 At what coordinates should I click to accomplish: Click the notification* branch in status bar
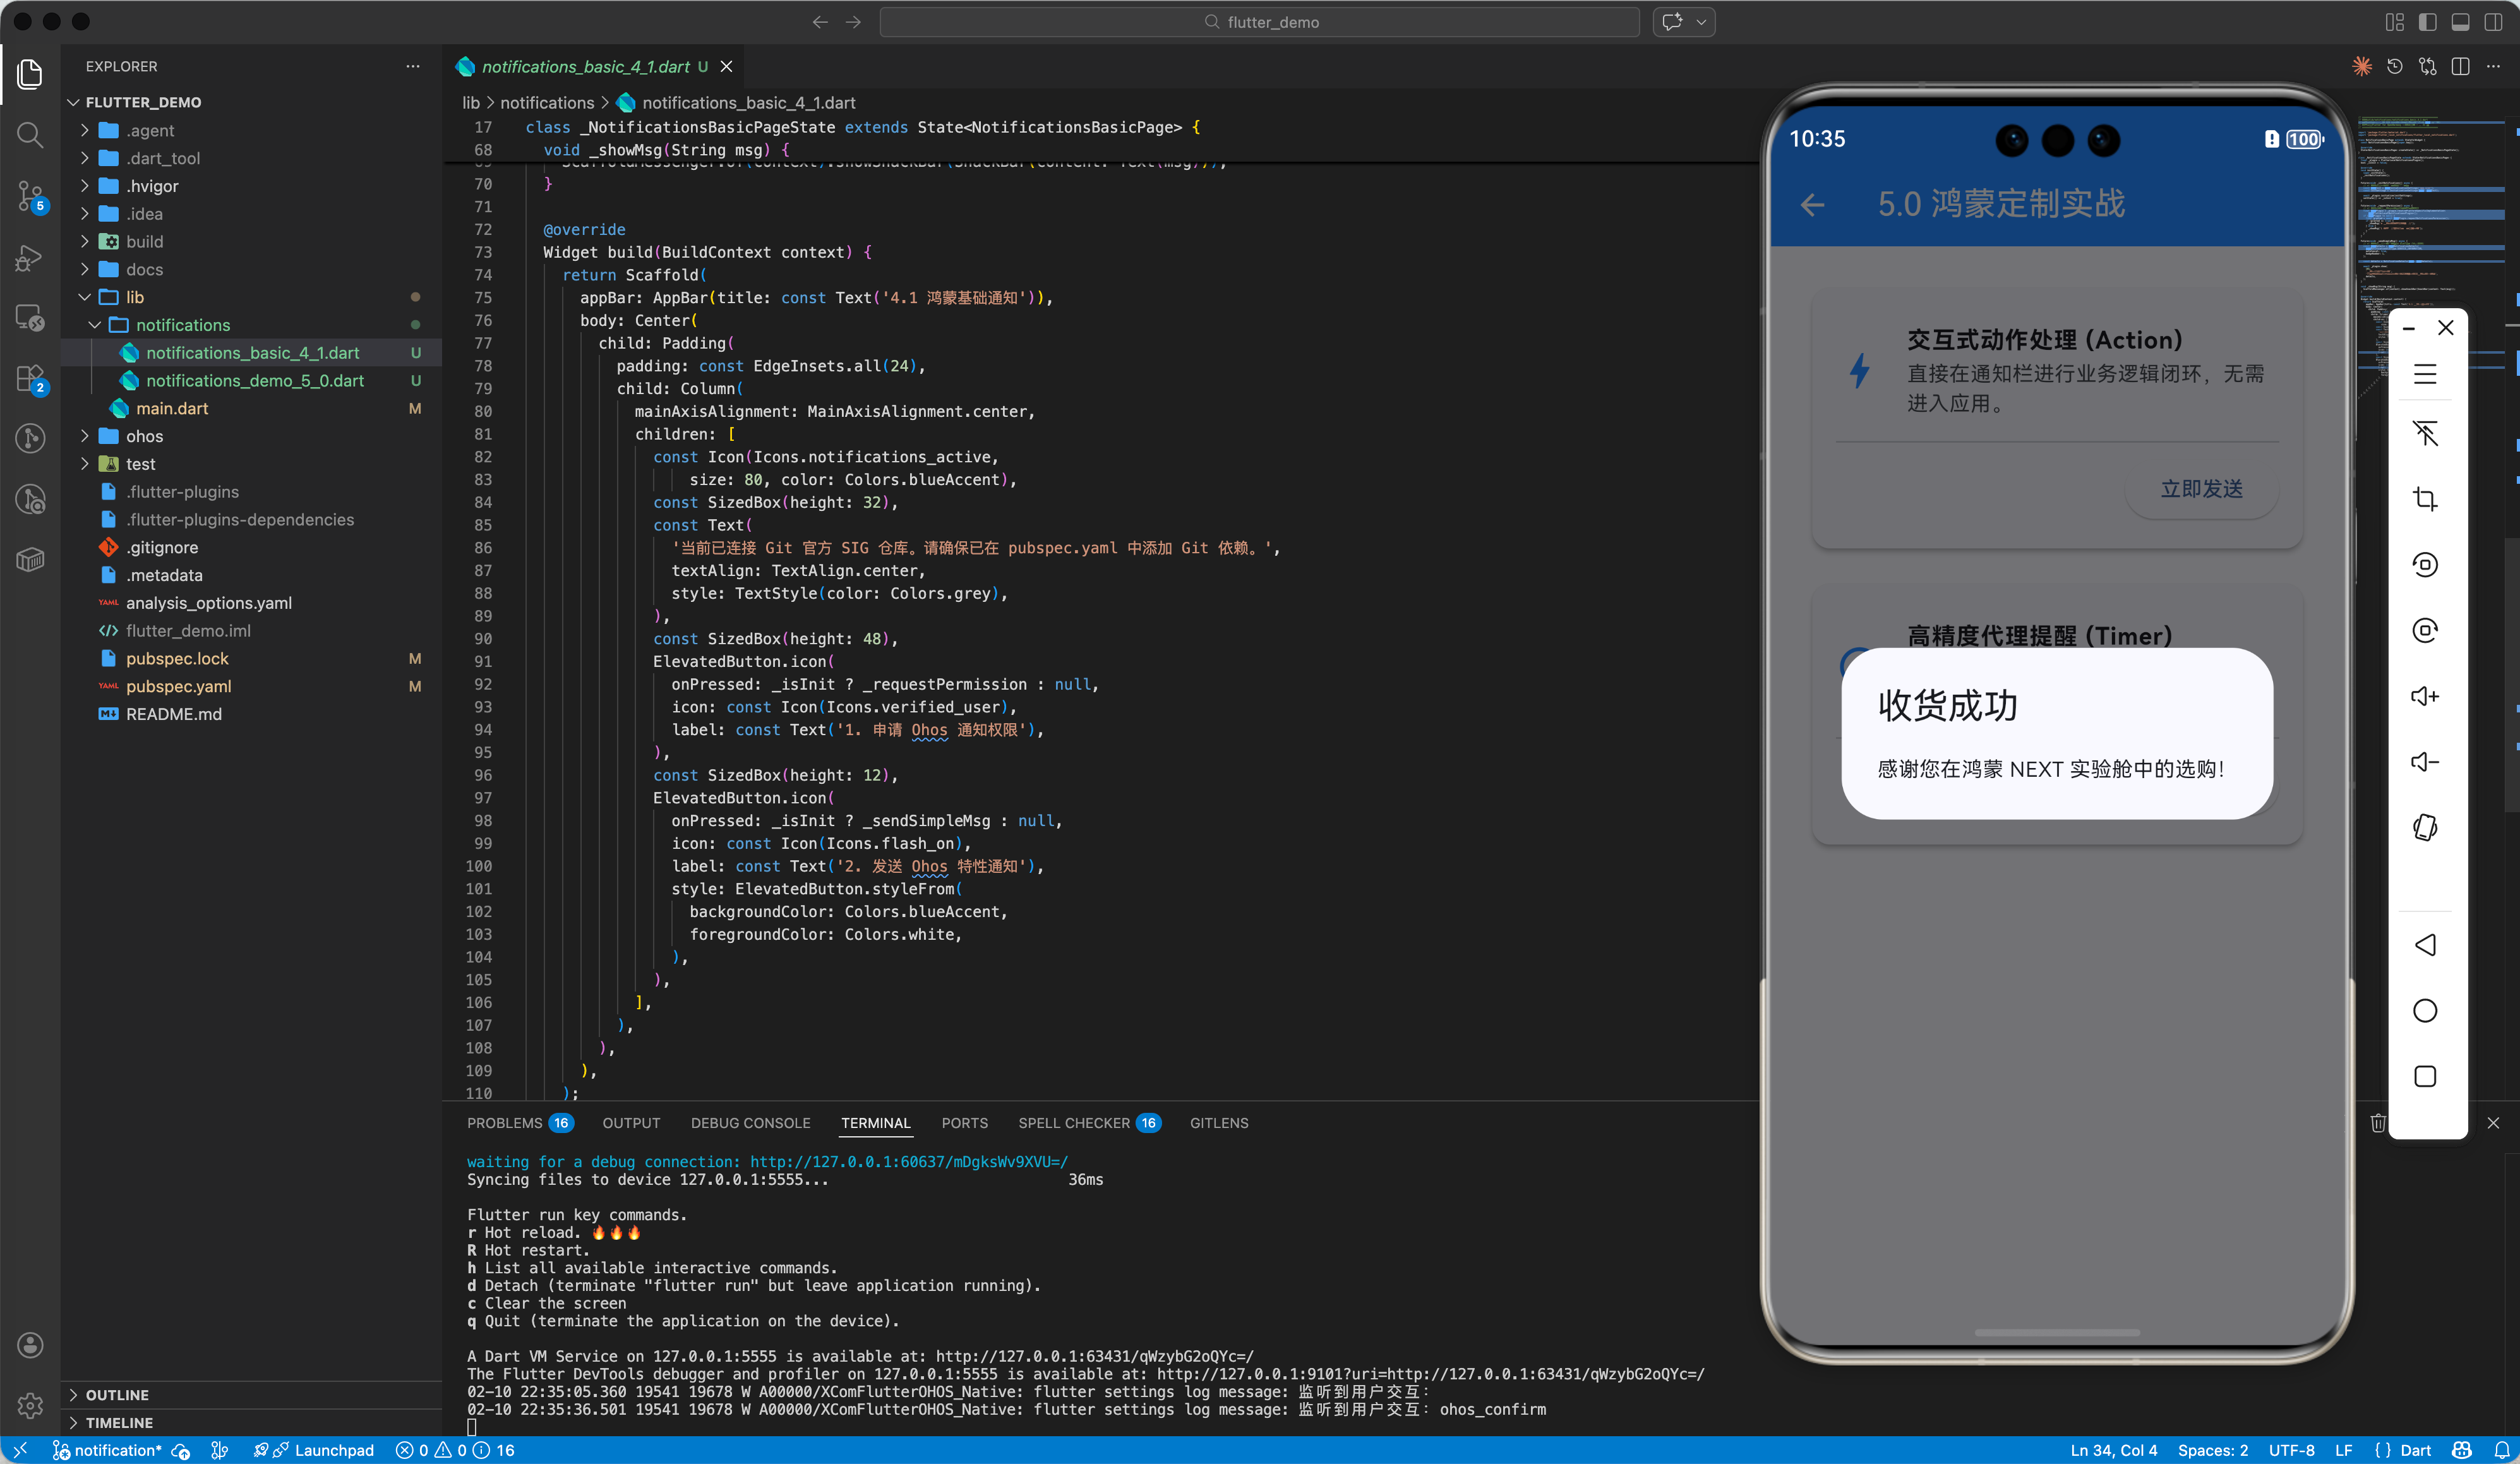tap(107, 1450)
